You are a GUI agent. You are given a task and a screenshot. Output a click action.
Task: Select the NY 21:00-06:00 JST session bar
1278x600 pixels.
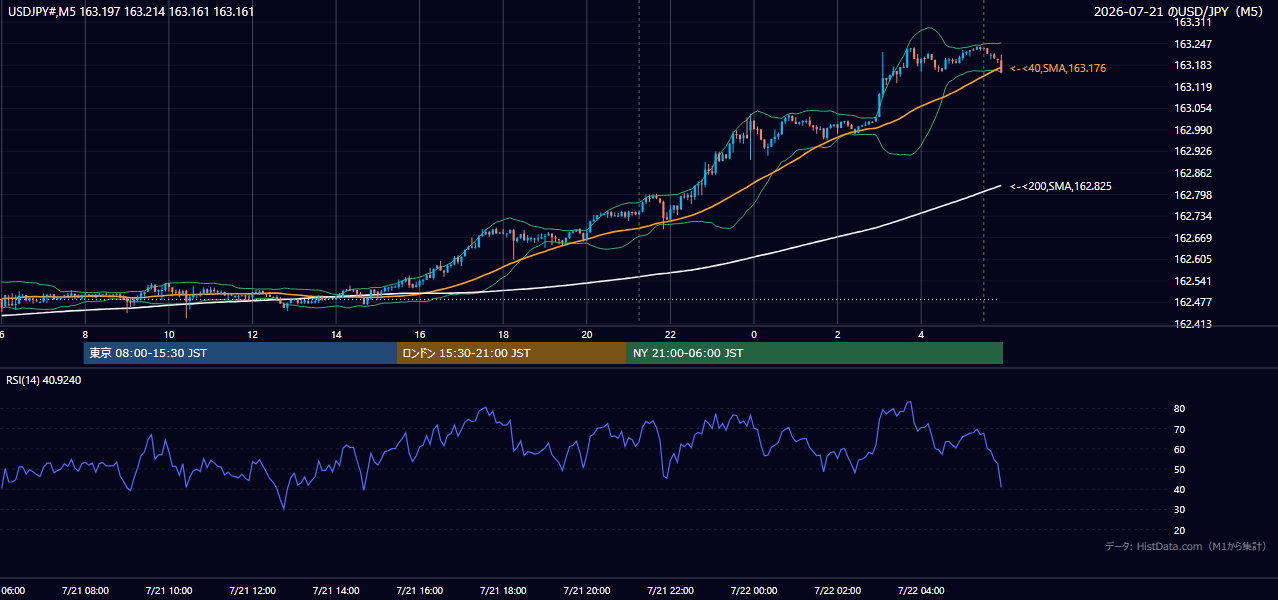pos(814,353)
